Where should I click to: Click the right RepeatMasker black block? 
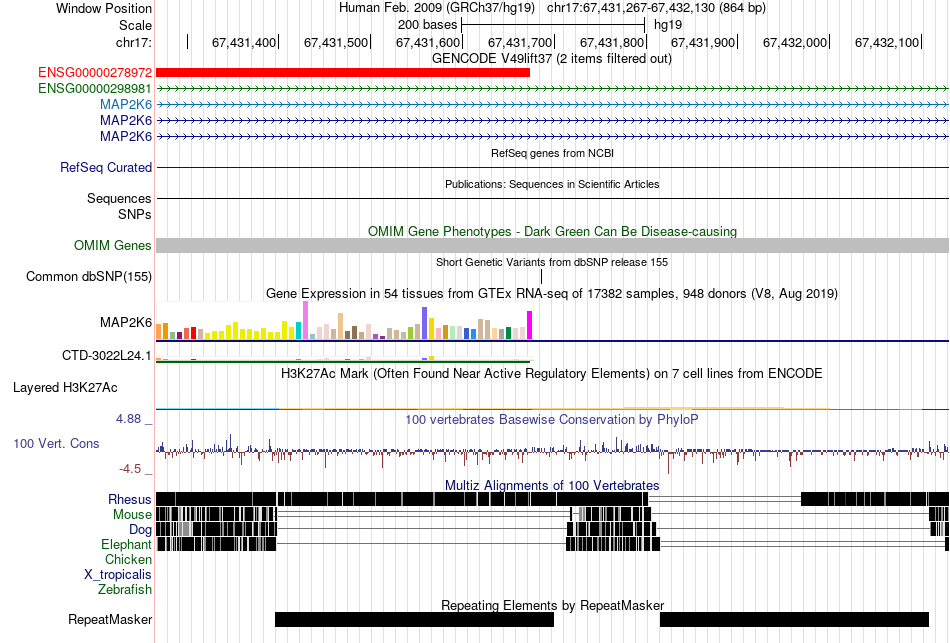coord(794,619)
